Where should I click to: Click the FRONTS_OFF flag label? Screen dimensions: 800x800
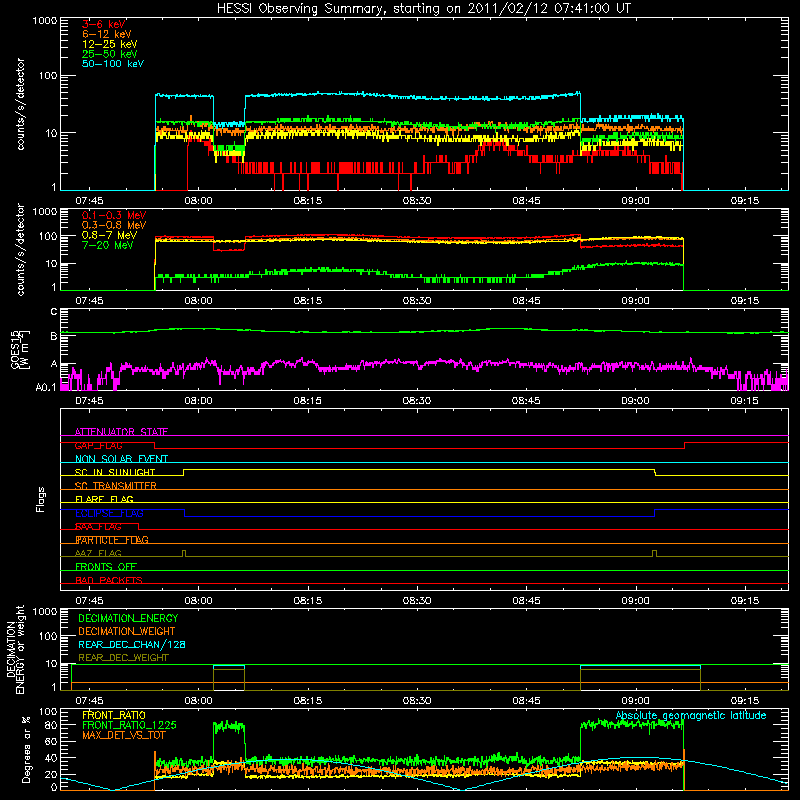(106, 567)
